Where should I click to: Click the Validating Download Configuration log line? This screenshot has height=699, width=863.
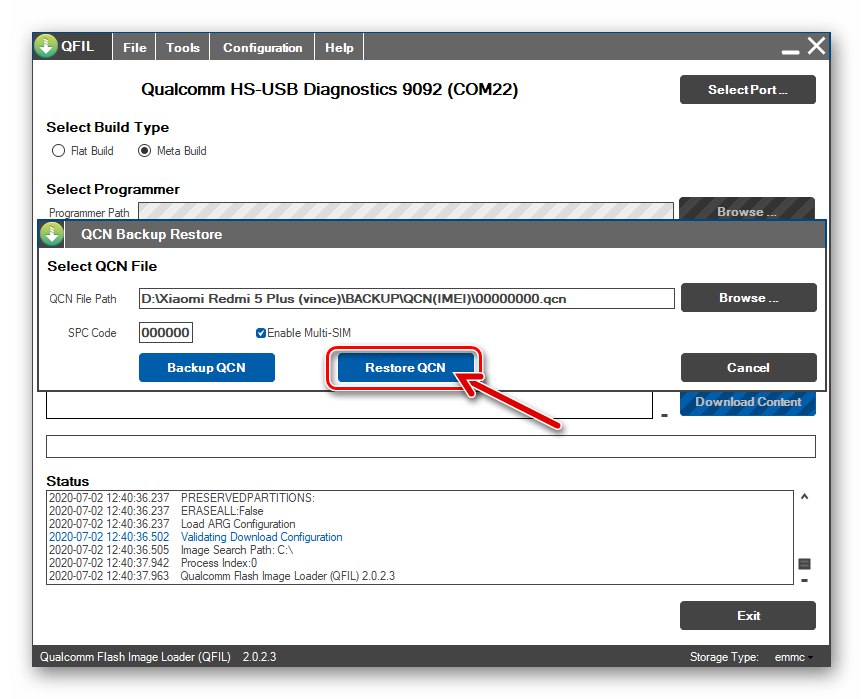tap(195, 537)
